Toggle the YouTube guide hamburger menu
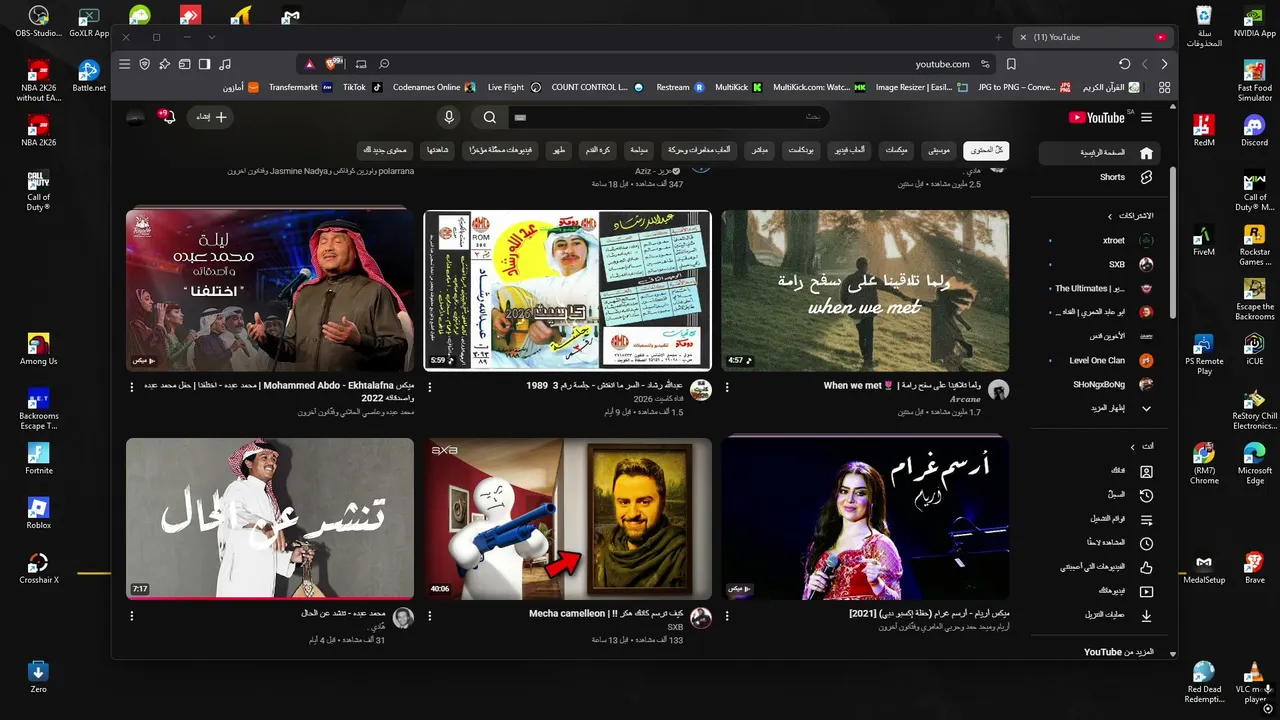 (1146, 117)
